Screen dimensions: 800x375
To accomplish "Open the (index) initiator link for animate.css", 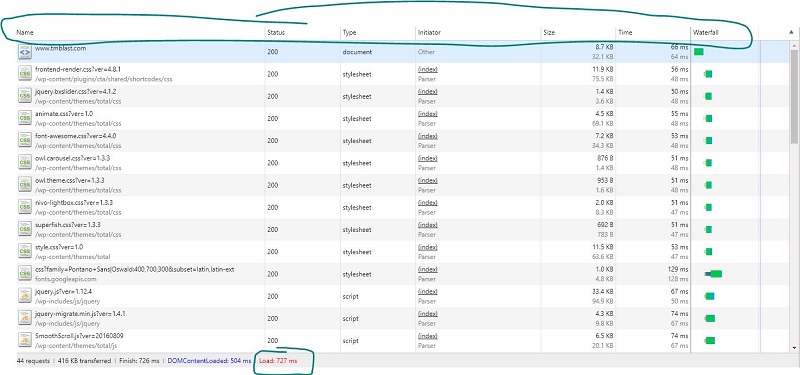I will tap(428, 114).
